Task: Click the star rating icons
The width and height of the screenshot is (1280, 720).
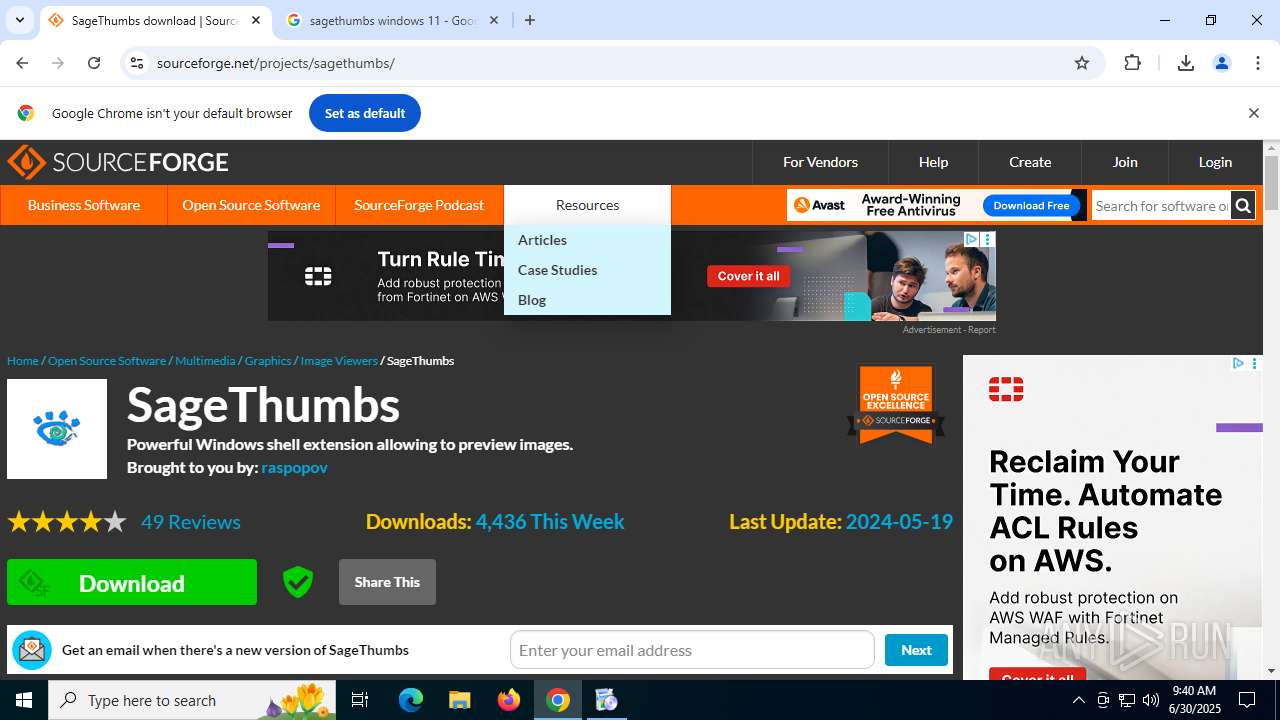Action: (67, 522)
